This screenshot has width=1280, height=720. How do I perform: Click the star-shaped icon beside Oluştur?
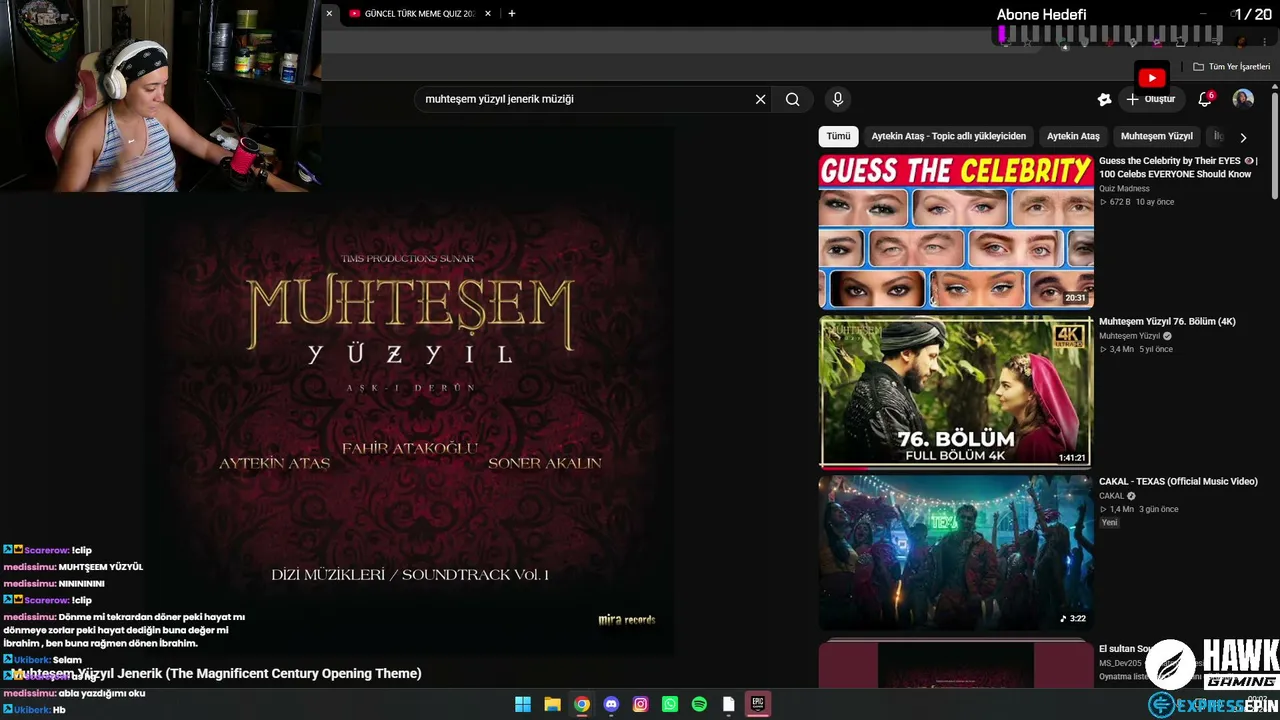tap(1104, 99)
